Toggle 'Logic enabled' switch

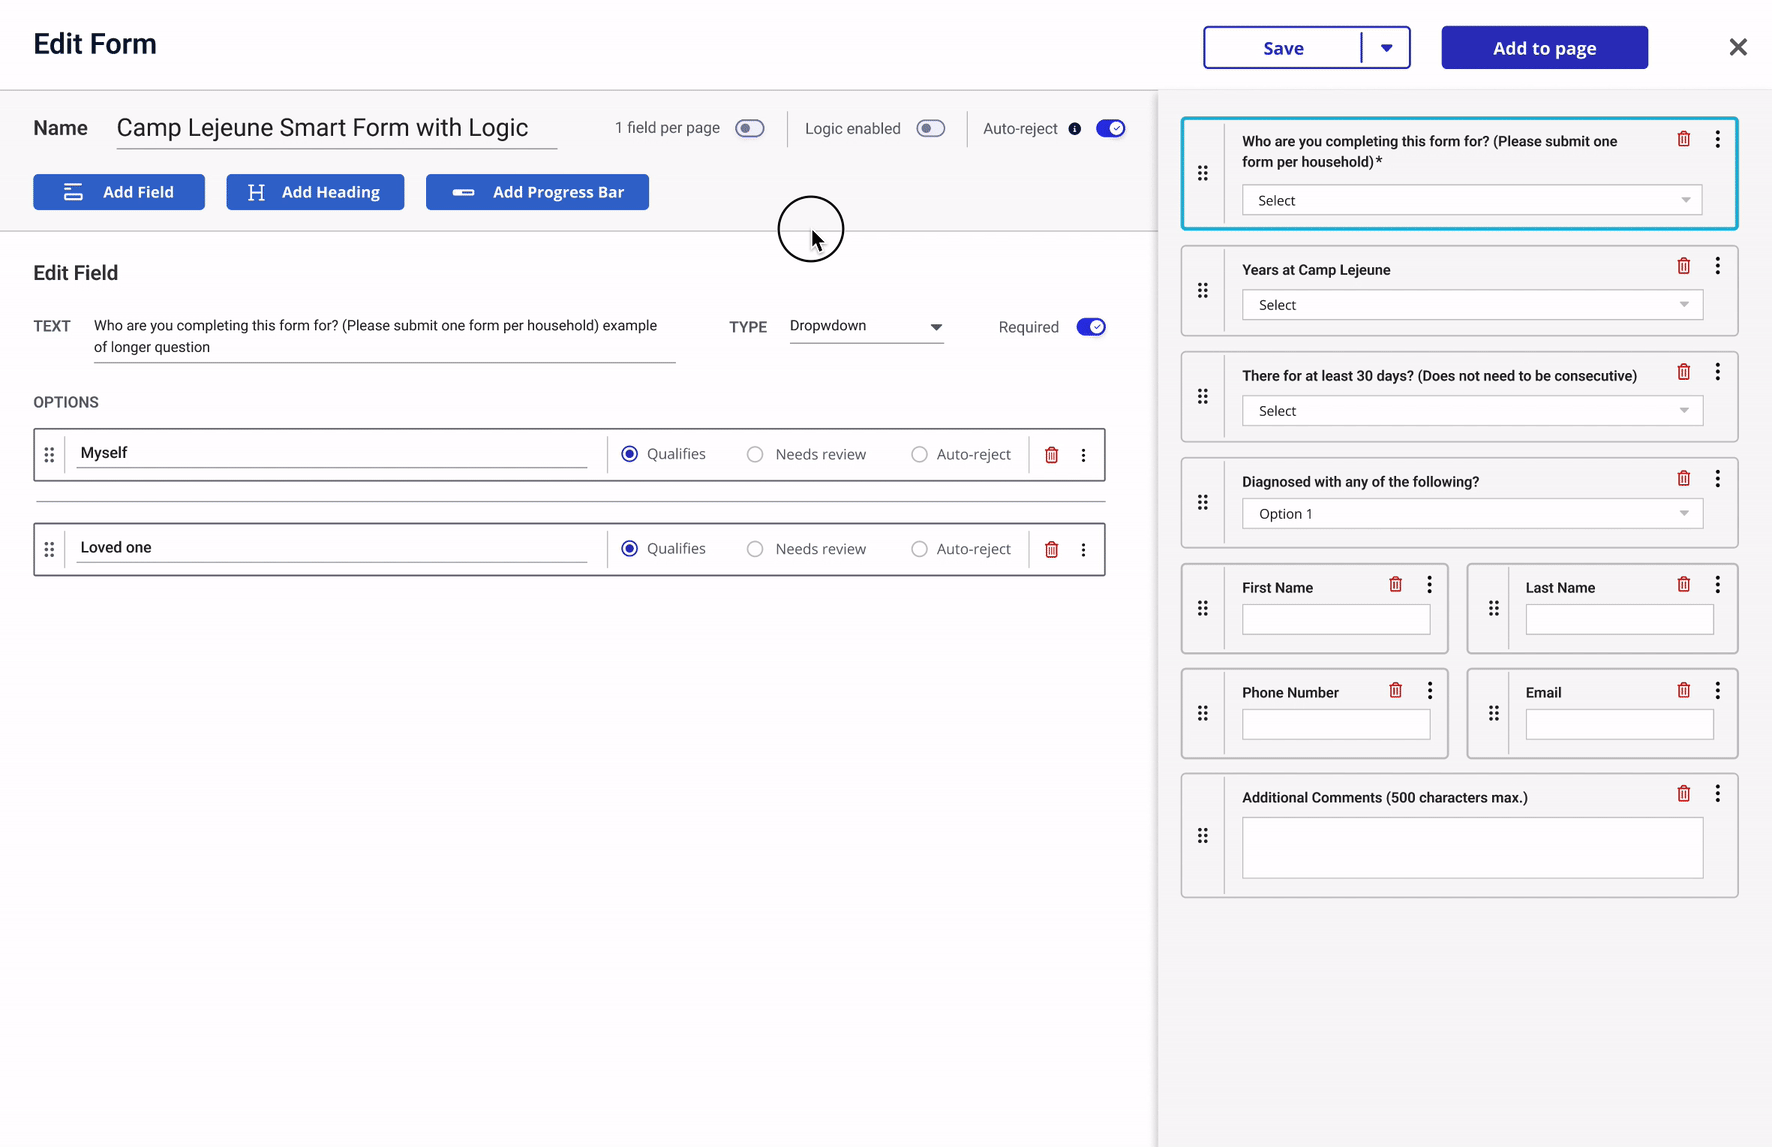tap(931, 129)
